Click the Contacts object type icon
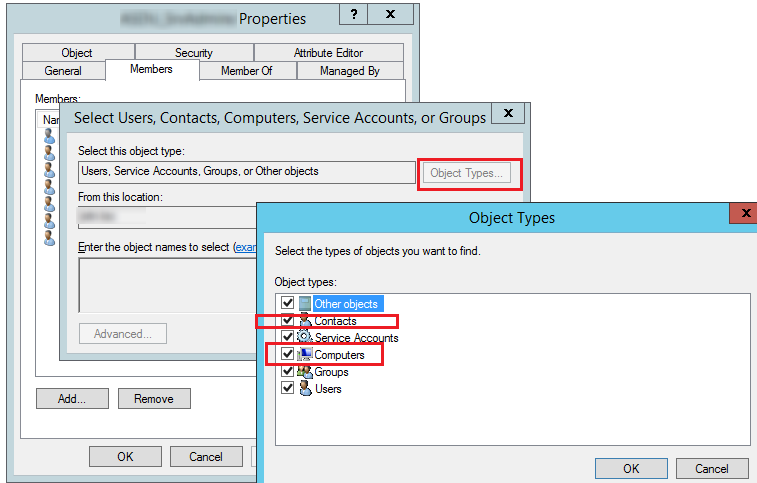This screenshot has height=483, width=757. (305, 321)
